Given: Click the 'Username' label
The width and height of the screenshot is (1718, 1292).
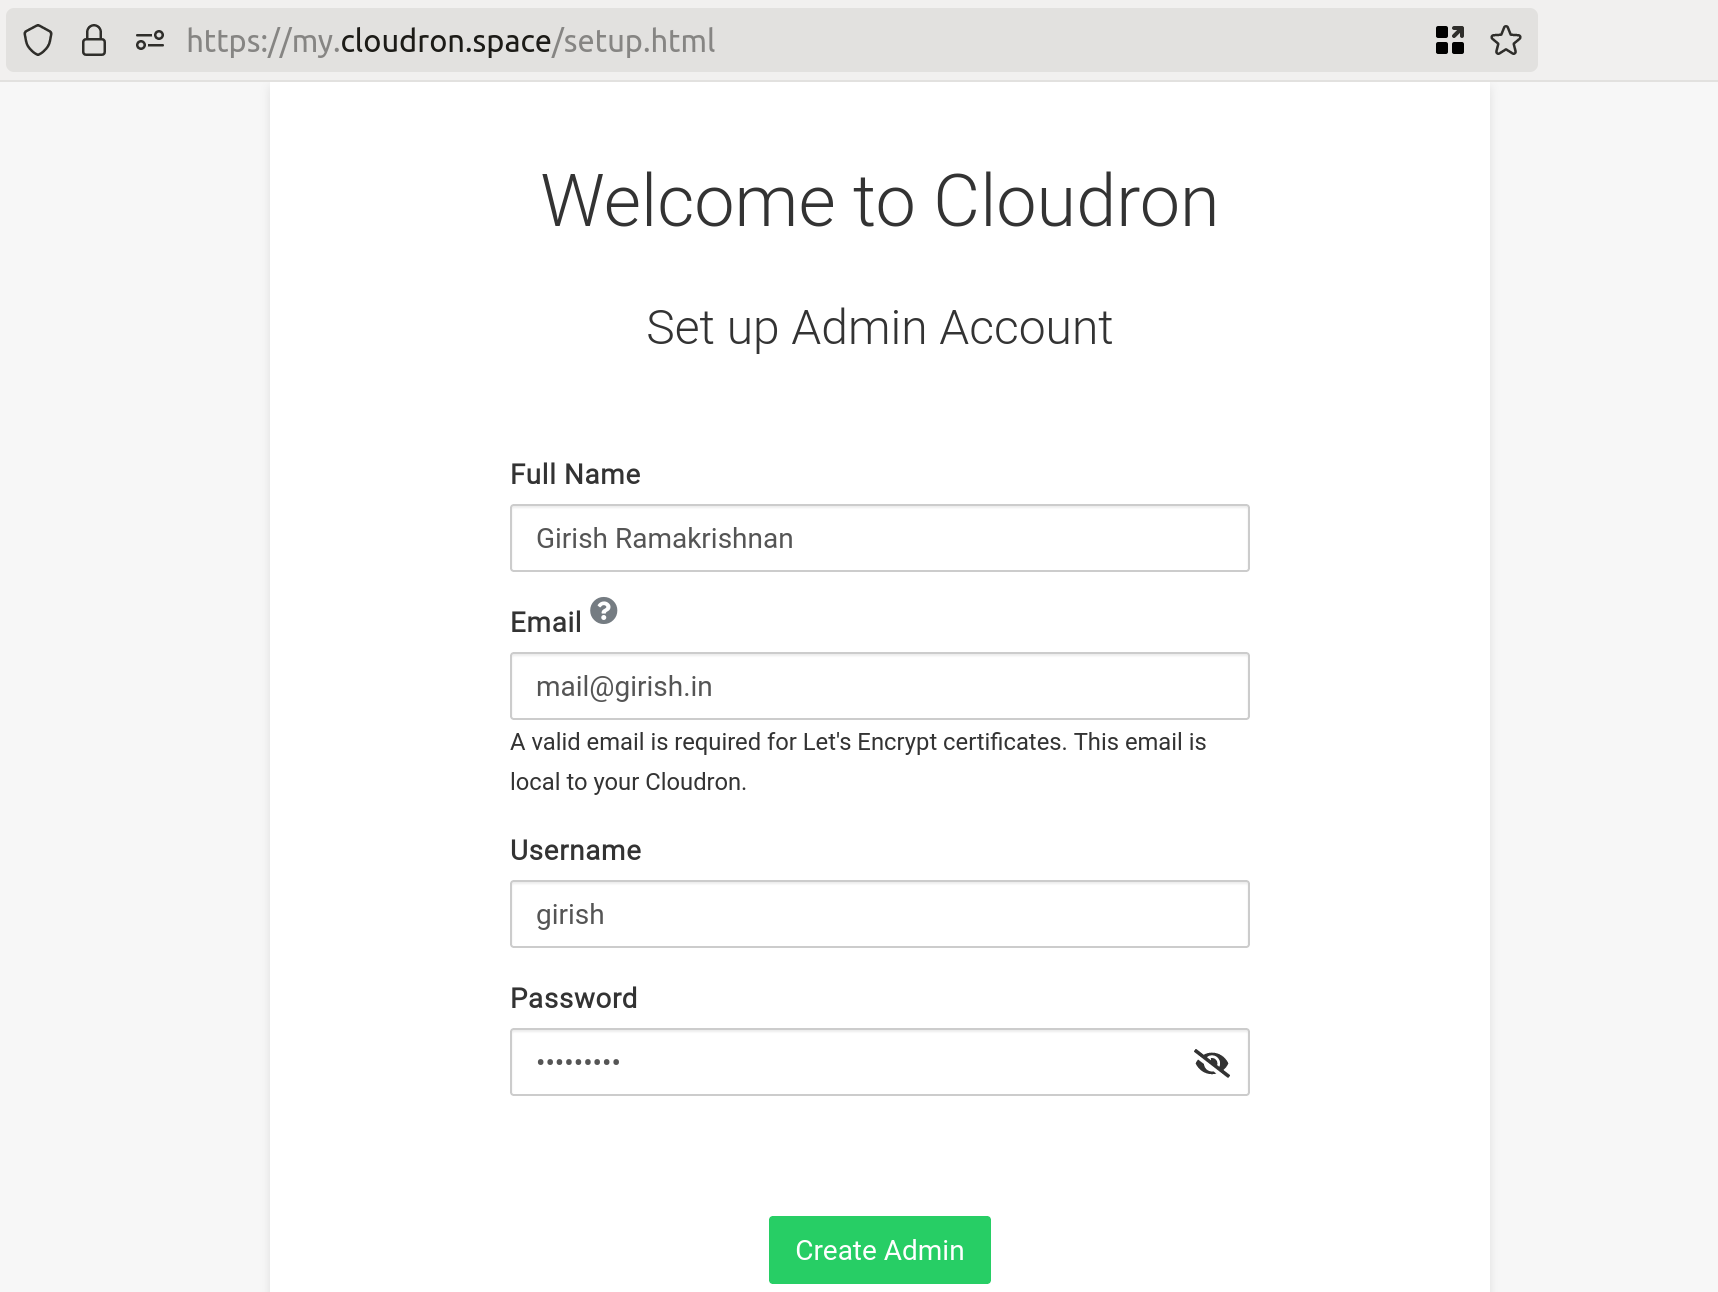Looking at the screenshot, I should [x=576, y=850].
